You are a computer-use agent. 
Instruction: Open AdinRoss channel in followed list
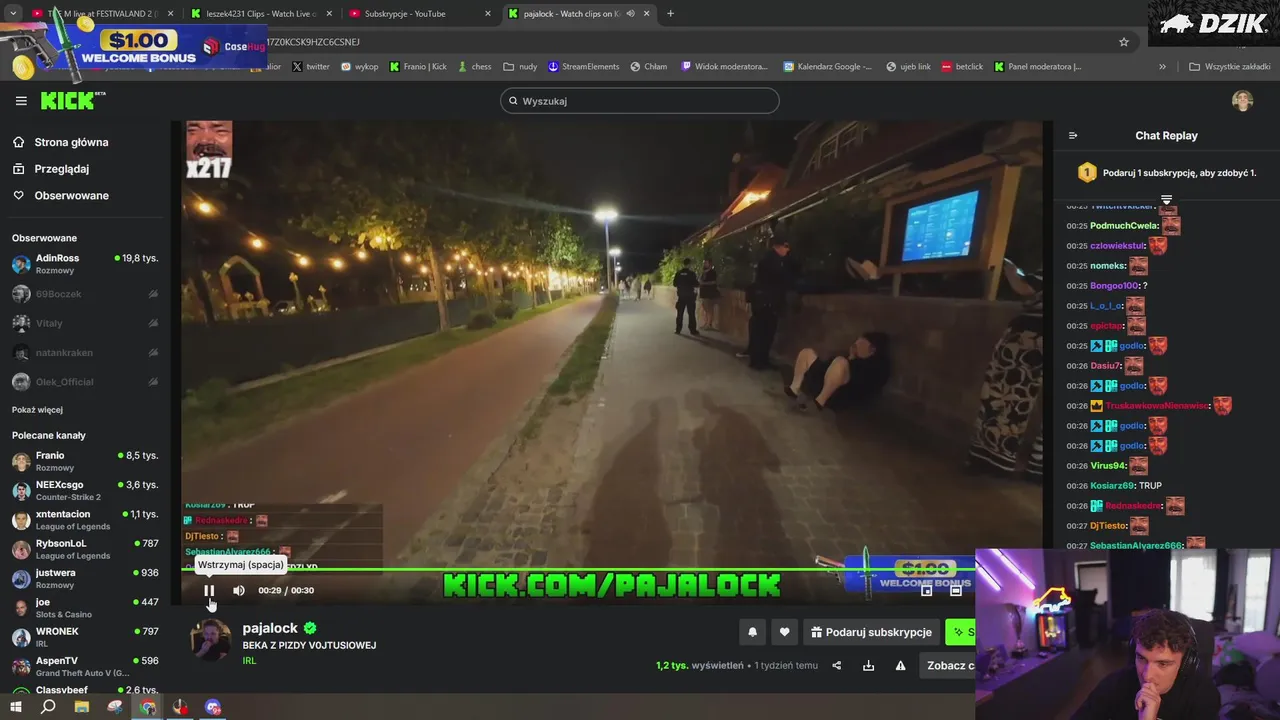[85, 264]
